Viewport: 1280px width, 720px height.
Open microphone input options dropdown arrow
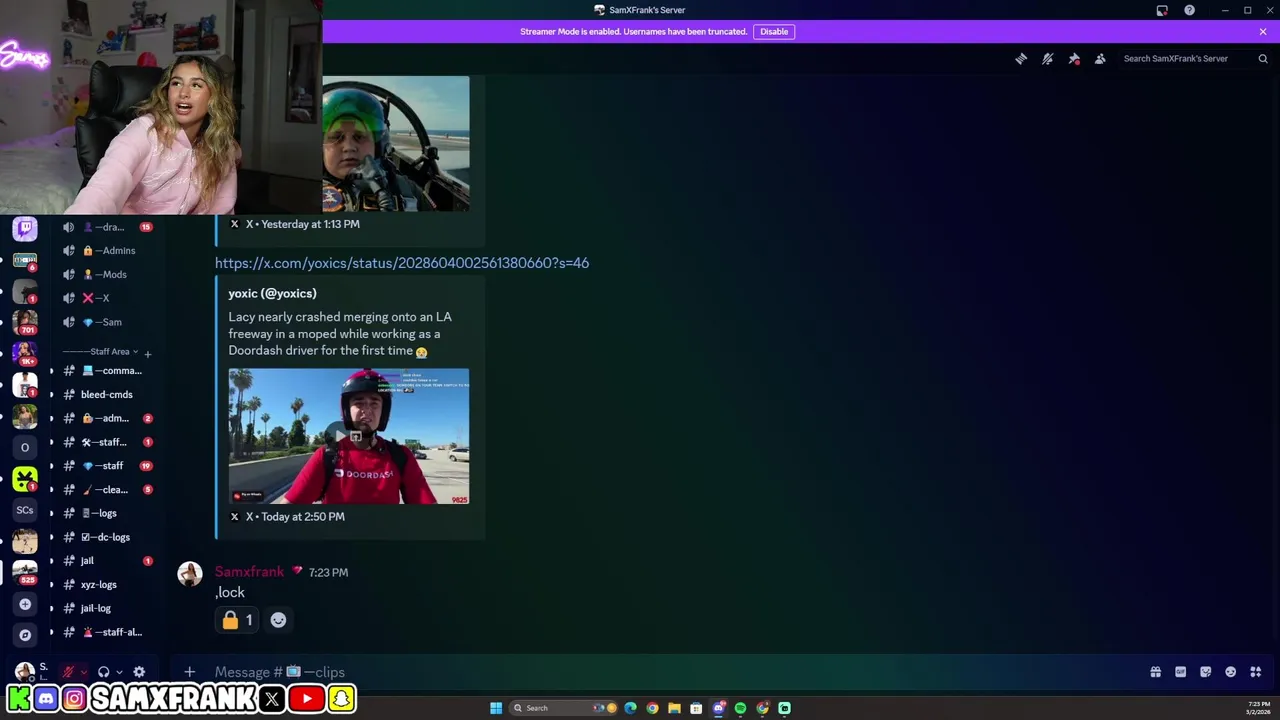point(83,672)
